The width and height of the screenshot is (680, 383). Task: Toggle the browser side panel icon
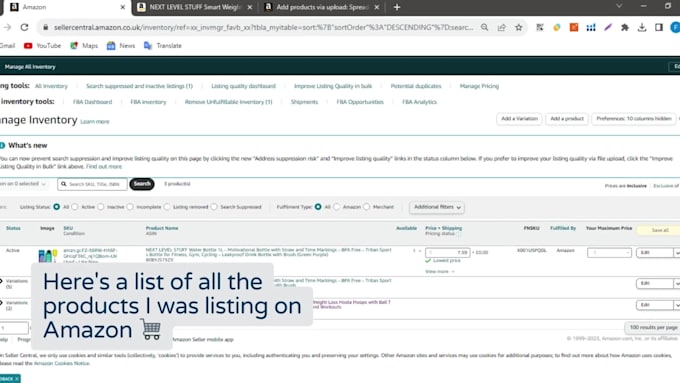pos(659,27)
